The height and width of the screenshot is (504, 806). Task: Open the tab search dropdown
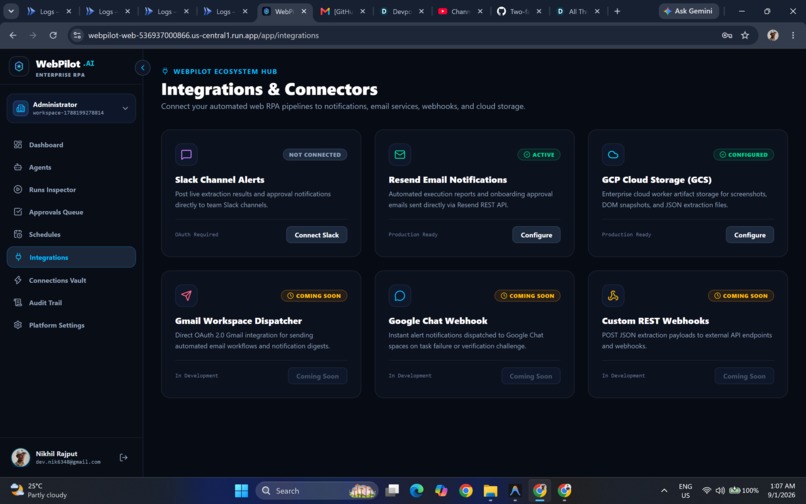point(11,11)
